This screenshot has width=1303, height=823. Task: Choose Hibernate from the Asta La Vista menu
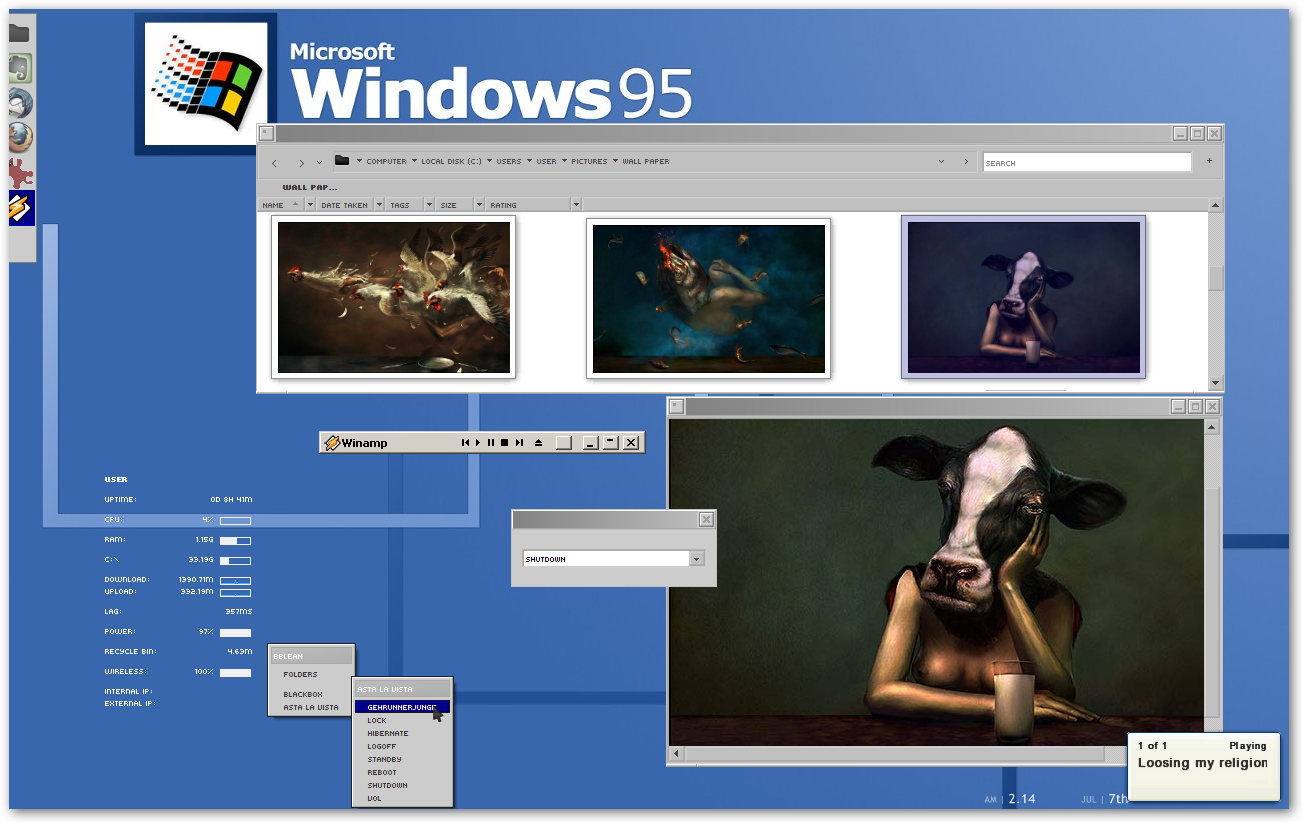coord(402,733)
